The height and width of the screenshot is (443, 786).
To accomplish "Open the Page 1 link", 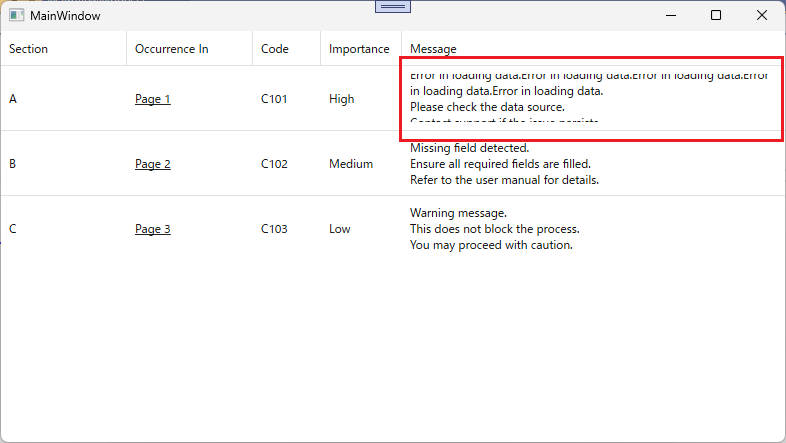I will point(152,99).
